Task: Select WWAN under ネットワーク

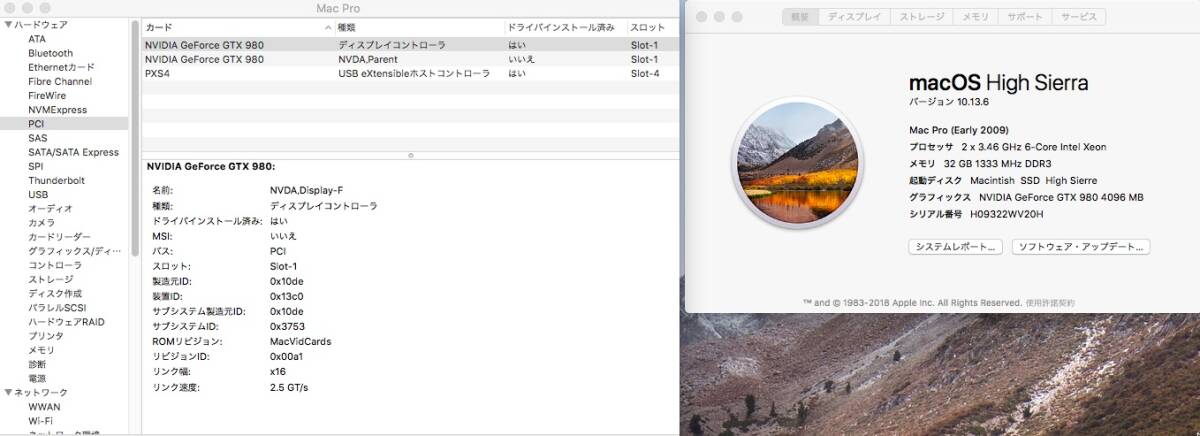Action: point(44,407)
